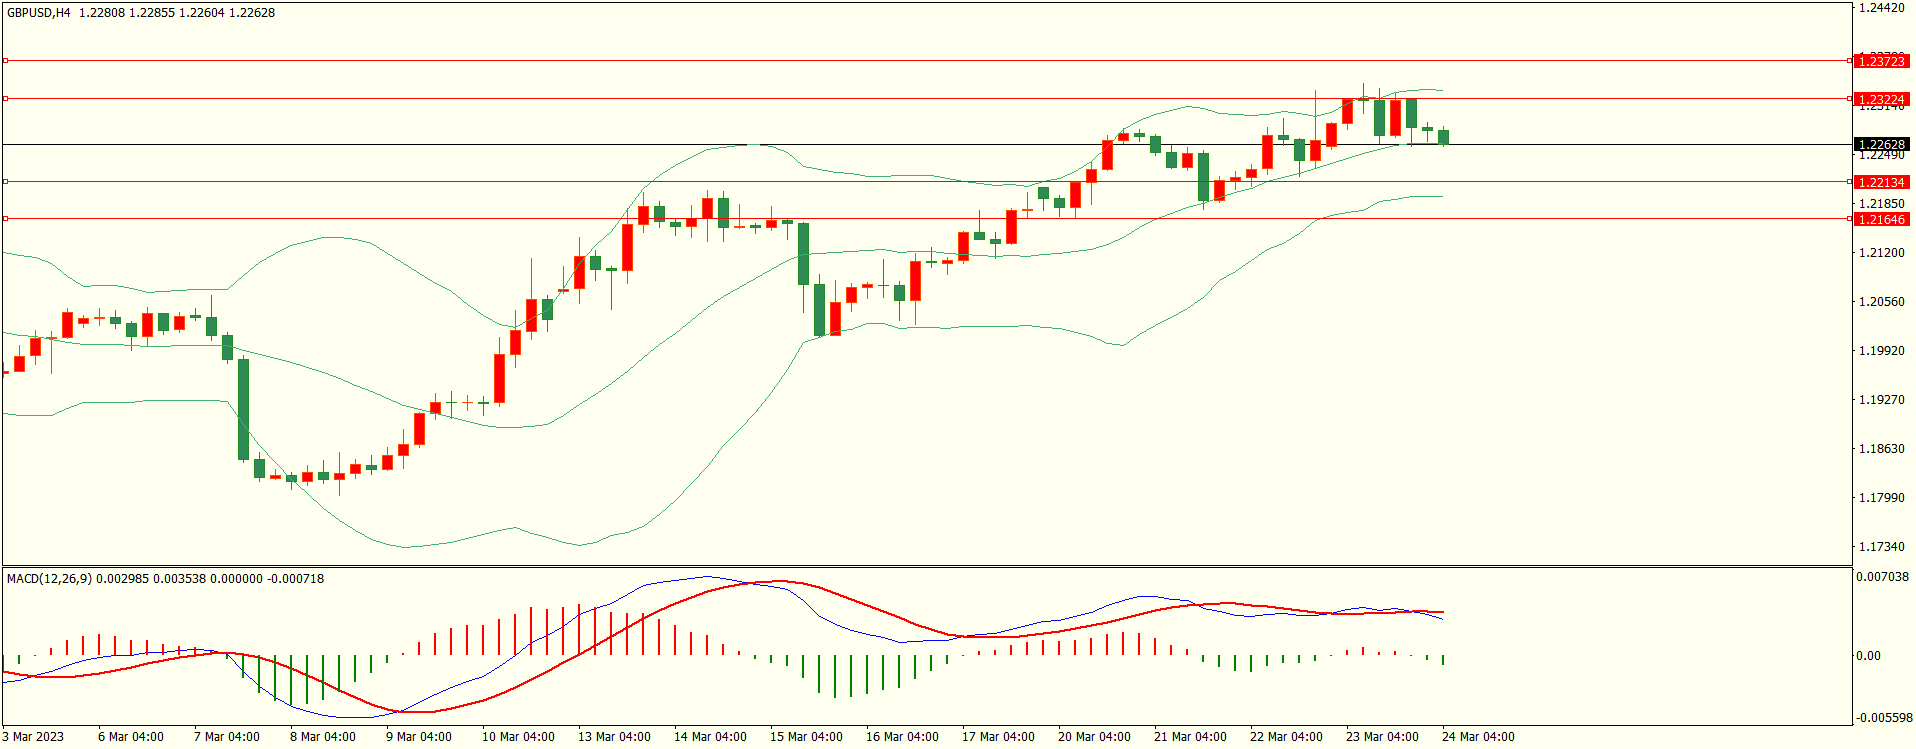Click the 3 Mar 2023 date label

click(33, 737)
